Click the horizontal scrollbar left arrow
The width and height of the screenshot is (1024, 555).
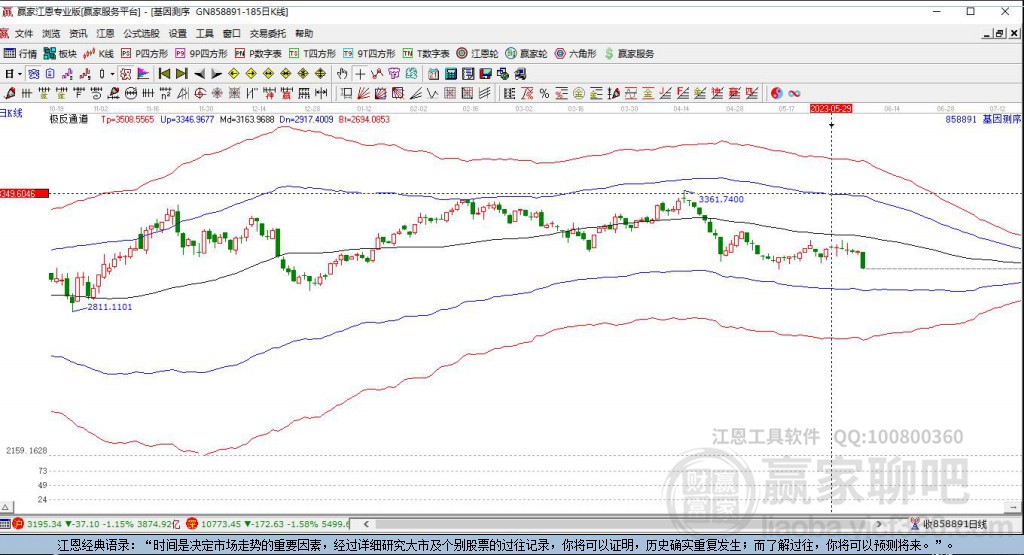click(x=366, y=524)
